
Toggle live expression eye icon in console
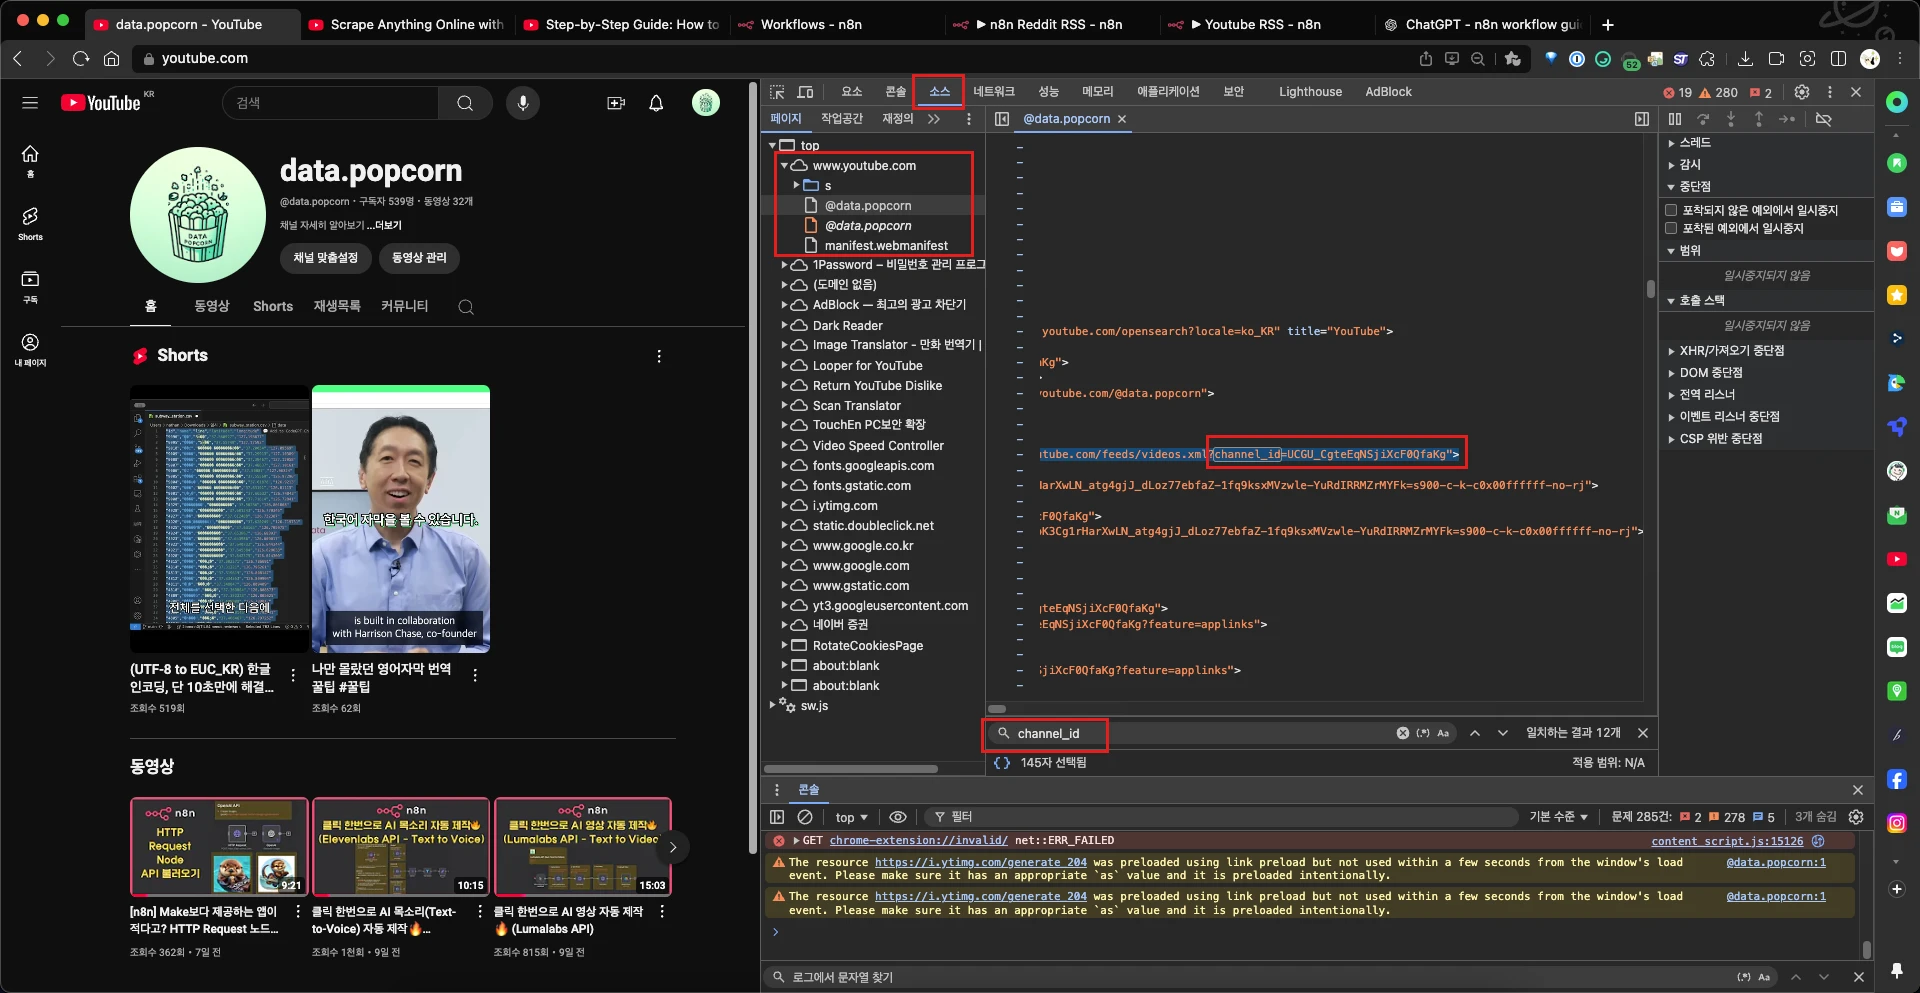tap(898, 817)
